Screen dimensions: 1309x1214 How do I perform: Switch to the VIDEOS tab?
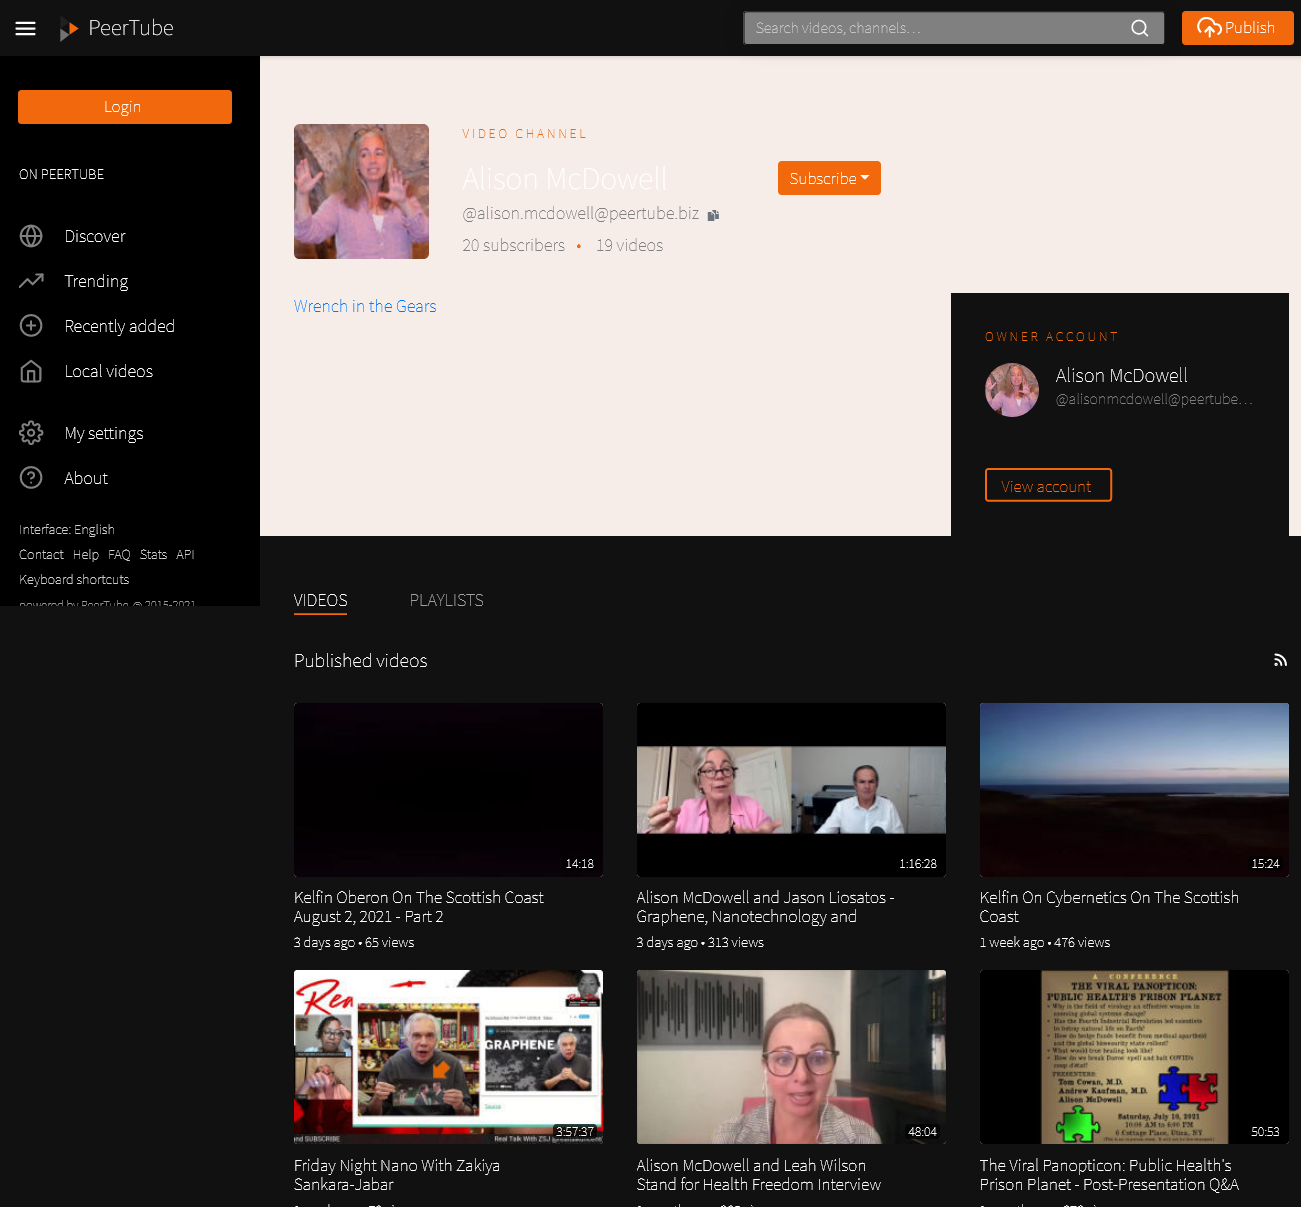[320, 600]
